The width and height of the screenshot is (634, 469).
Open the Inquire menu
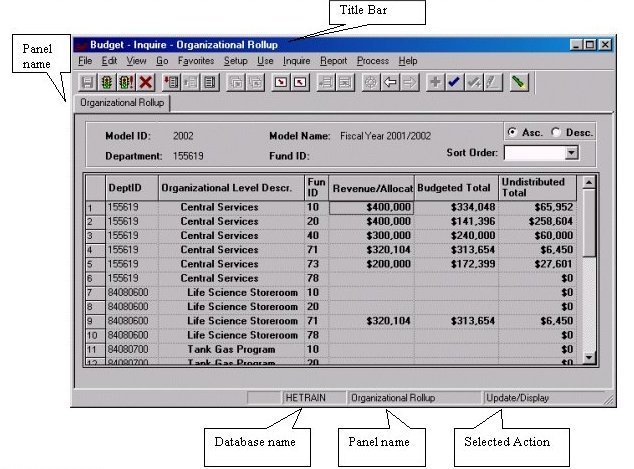(x=296, y=61)
